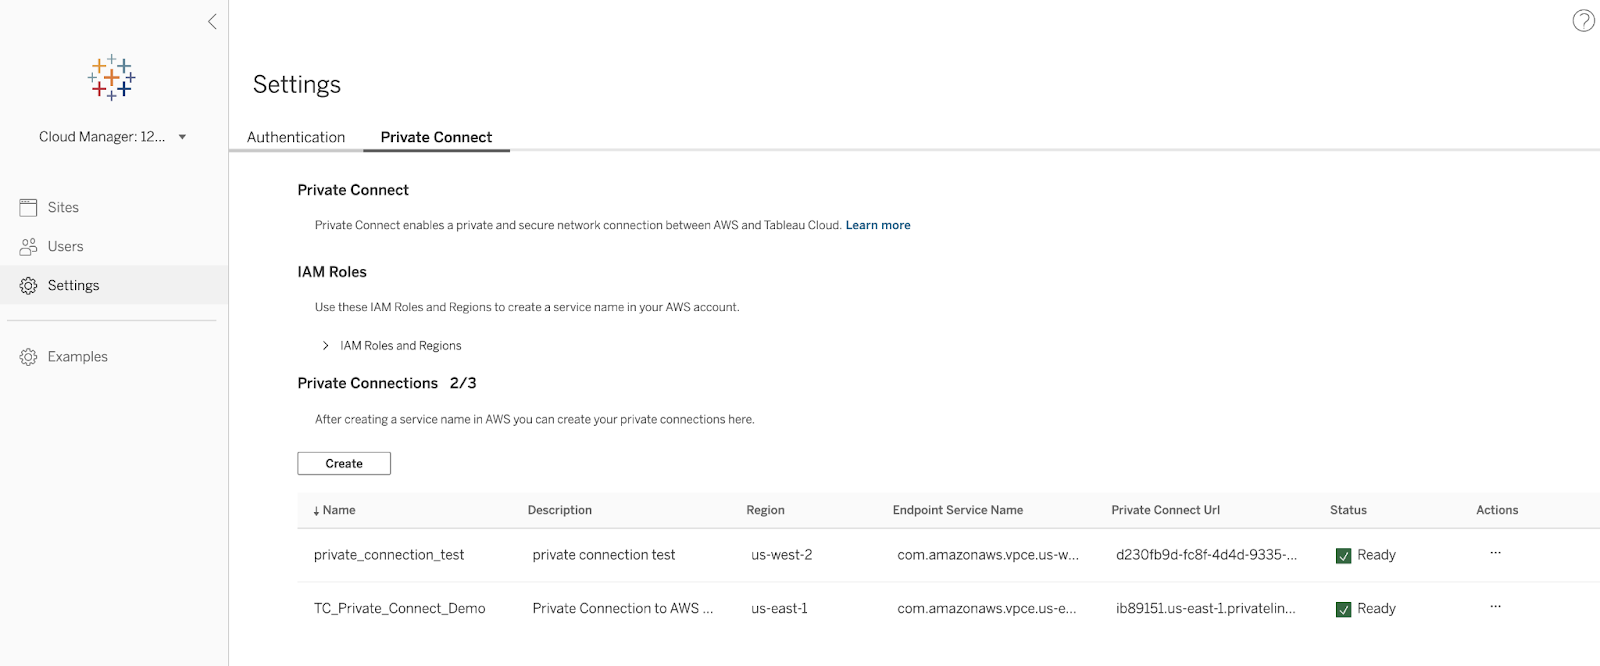Click the Tableau logo icon
The height and width of the screenshot is (666, 1600).
(x=112, y=78)
